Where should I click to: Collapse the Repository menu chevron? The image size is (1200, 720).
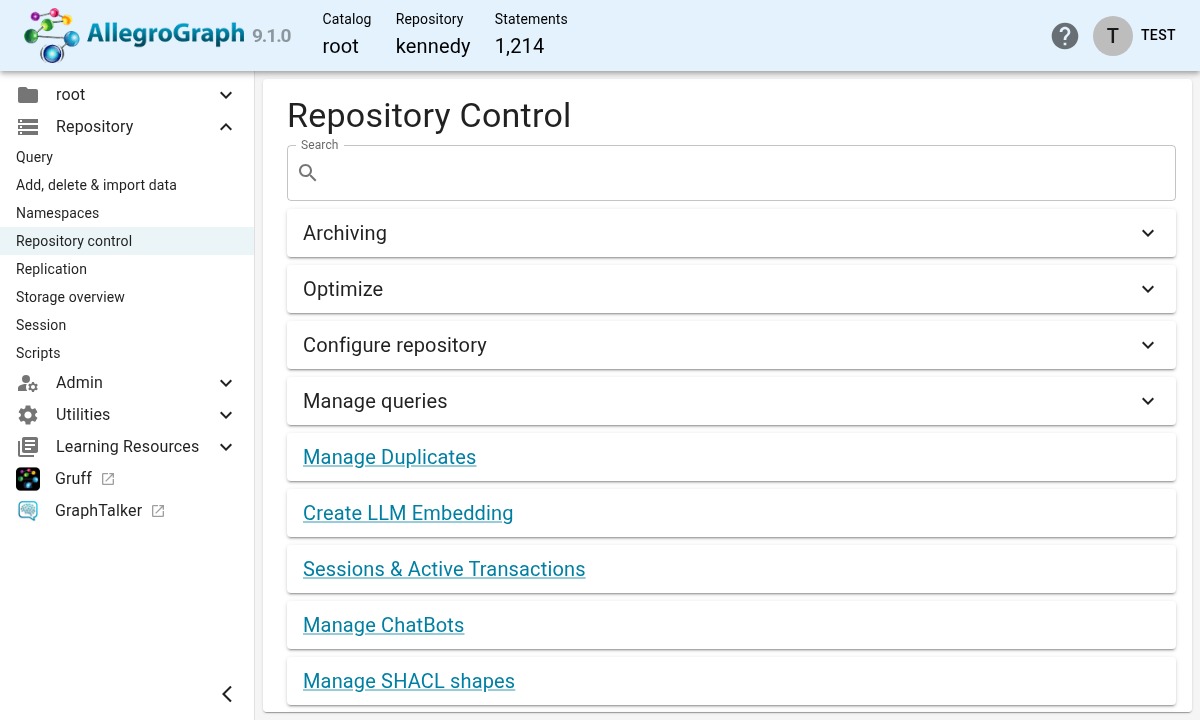click(x=226, y=127)
